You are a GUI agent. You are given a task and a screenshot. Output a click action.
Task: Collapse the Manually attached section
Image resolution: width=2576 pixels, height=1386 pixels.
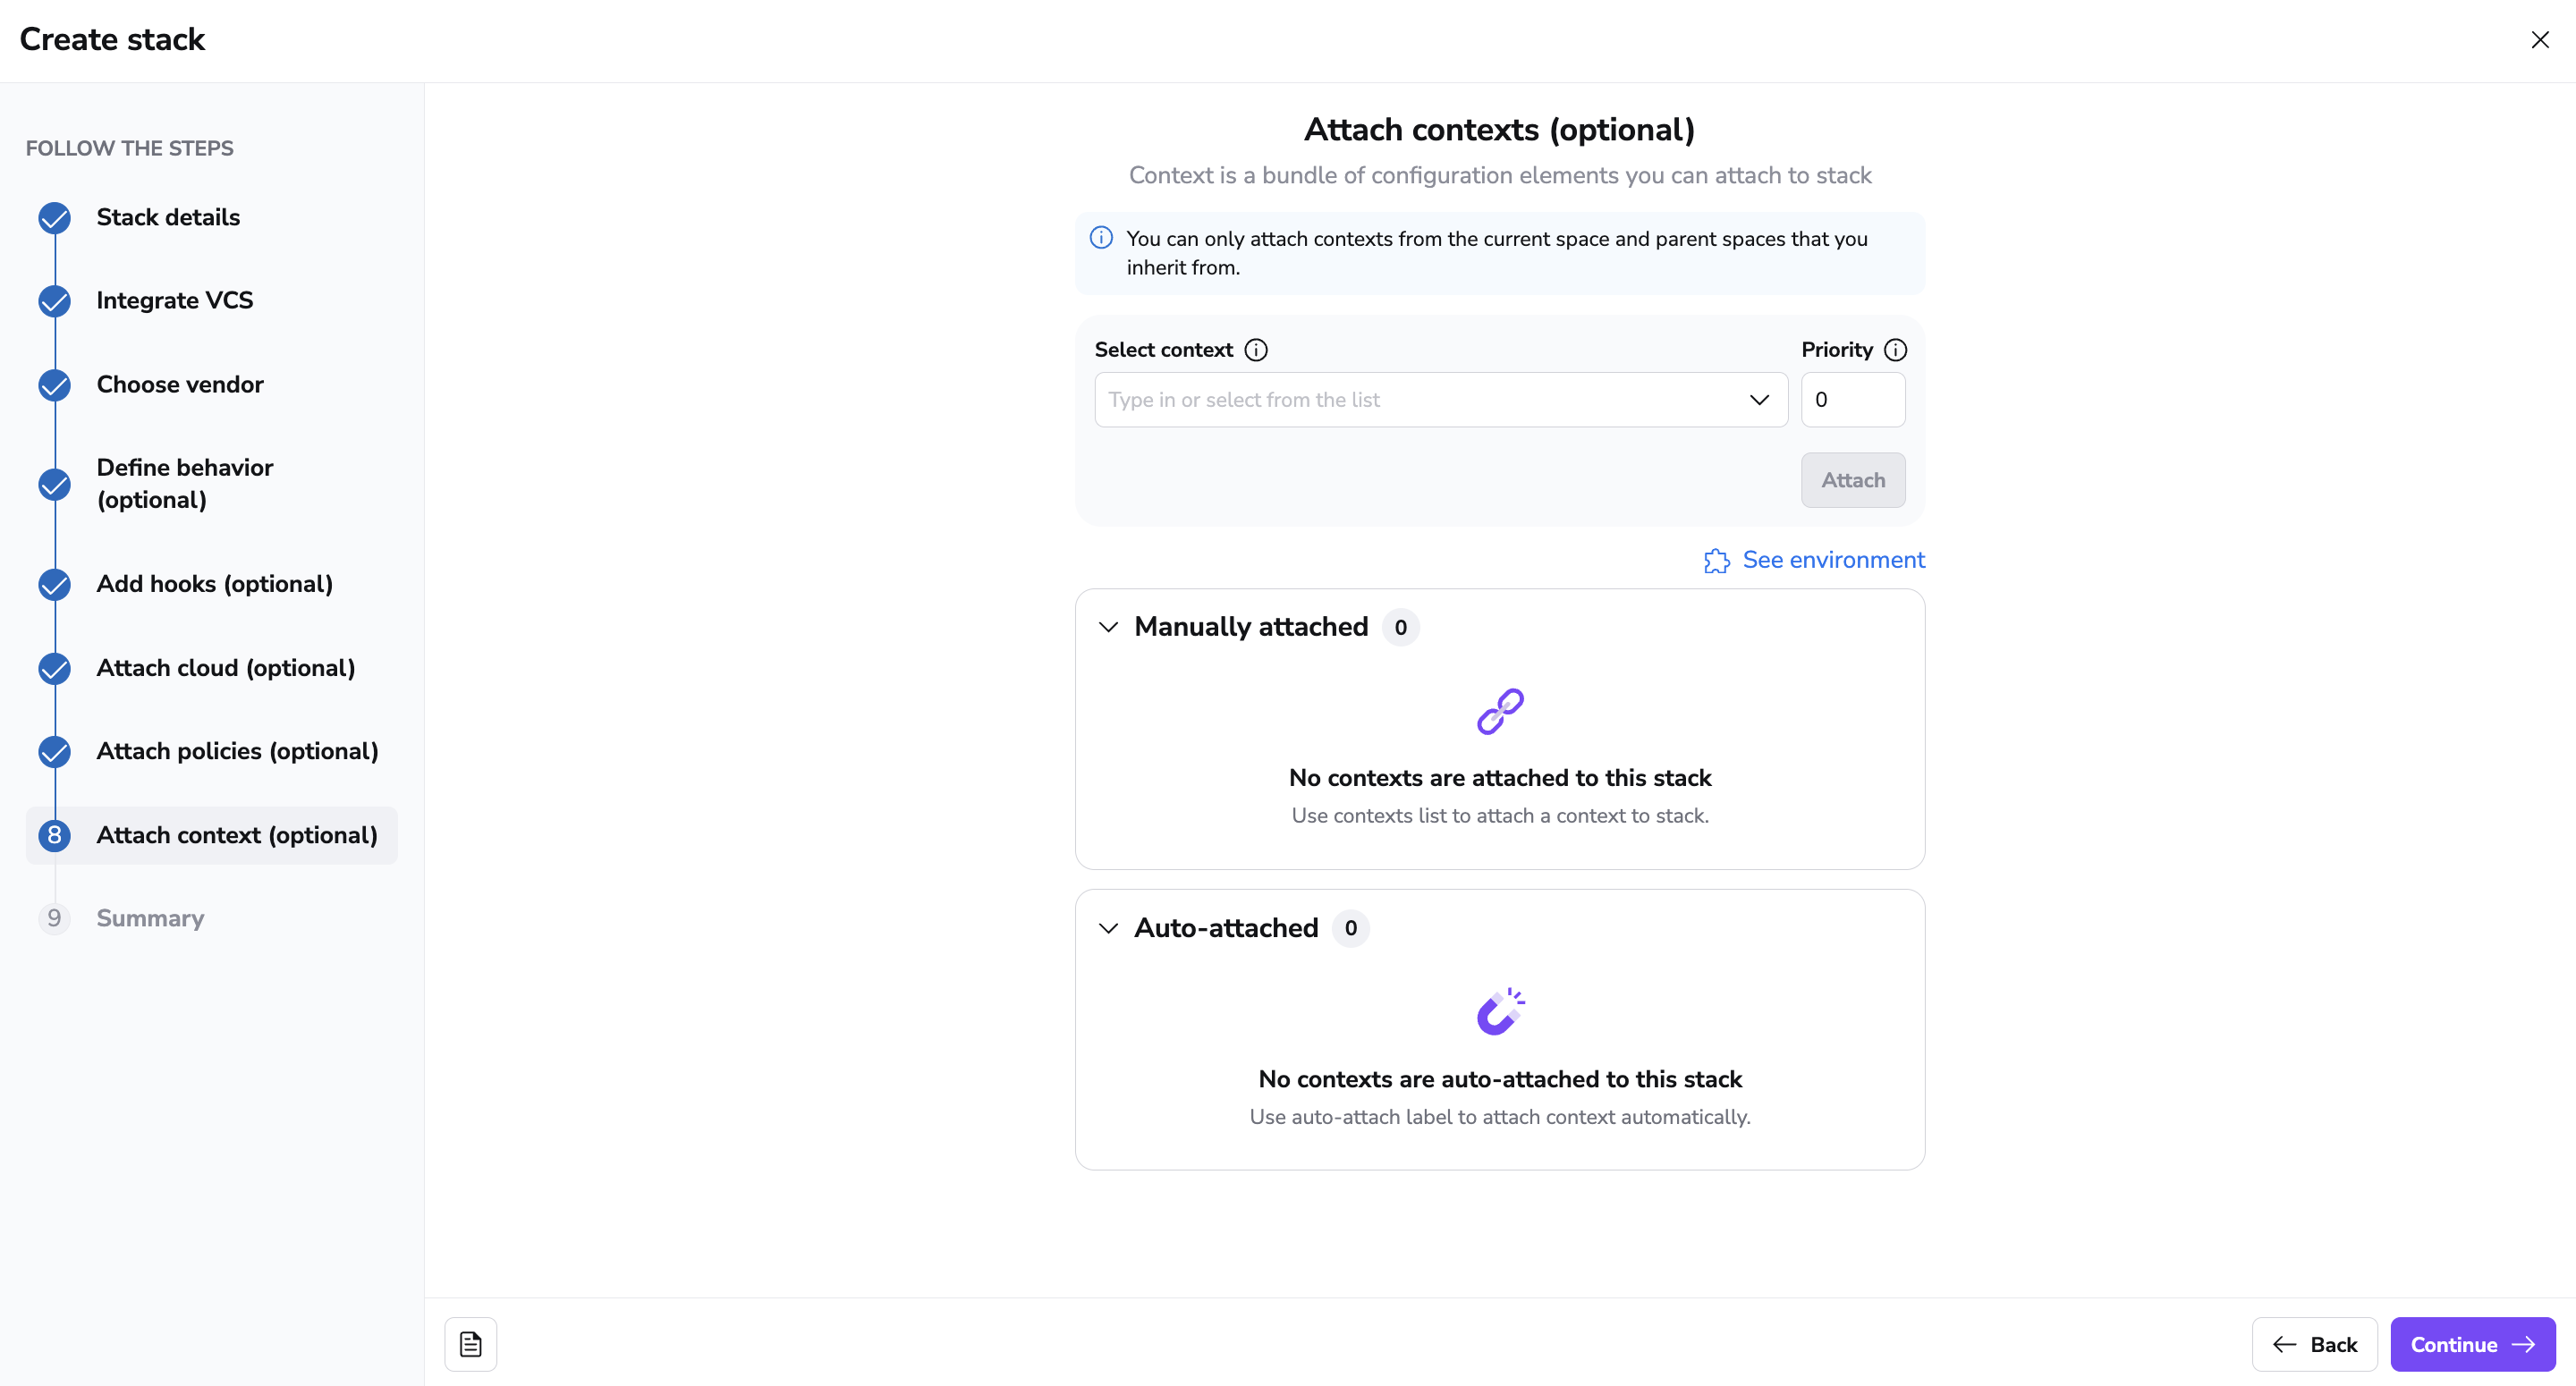[1108, 627]
